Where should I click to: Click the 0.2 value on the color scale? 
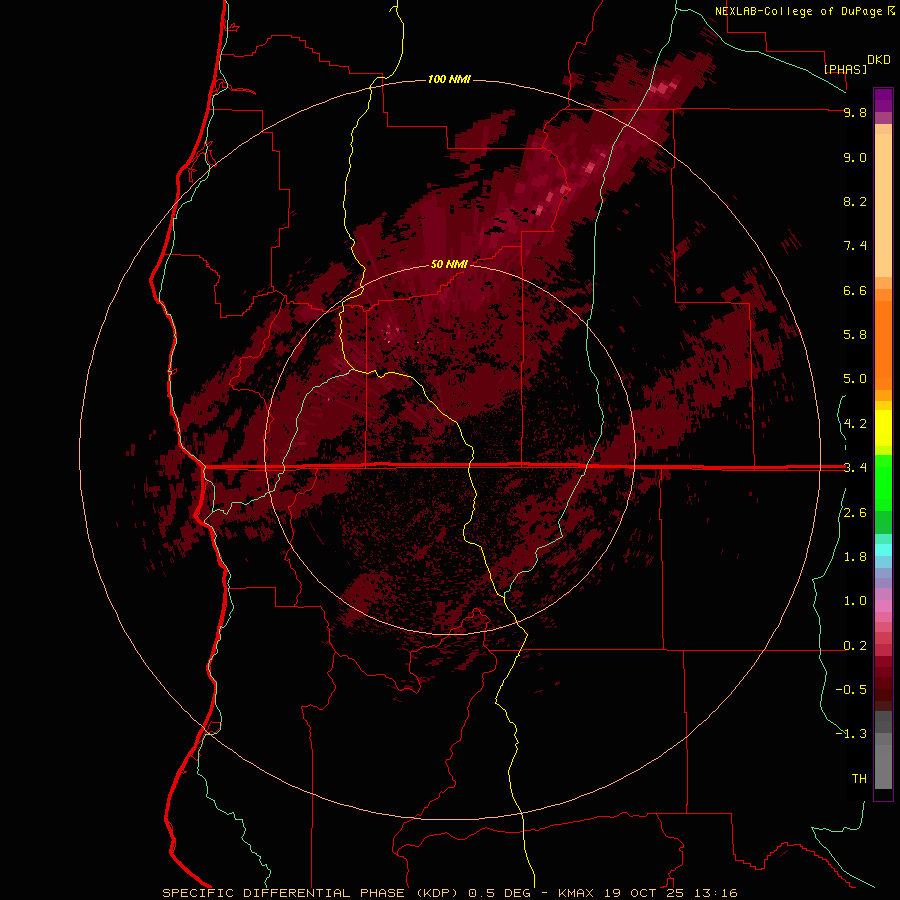point(855,646)
